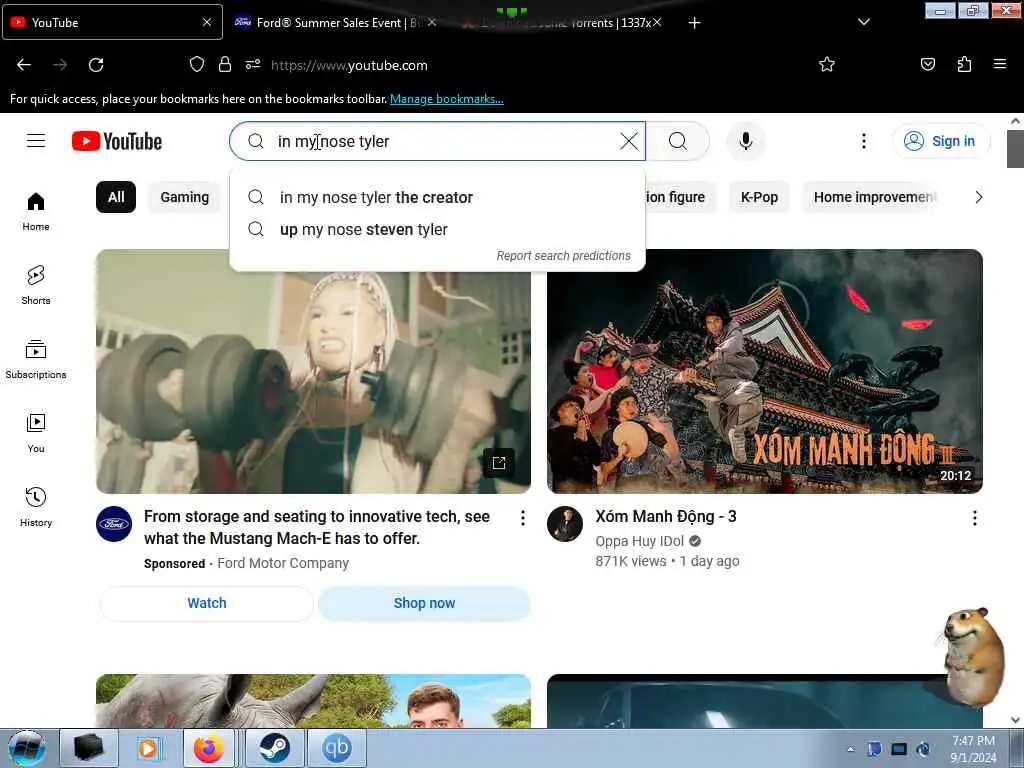Click the page vertical scrollbar thumb
Image resolution: width=1024 pixels, height=768 pixels.
[1015, 149]
